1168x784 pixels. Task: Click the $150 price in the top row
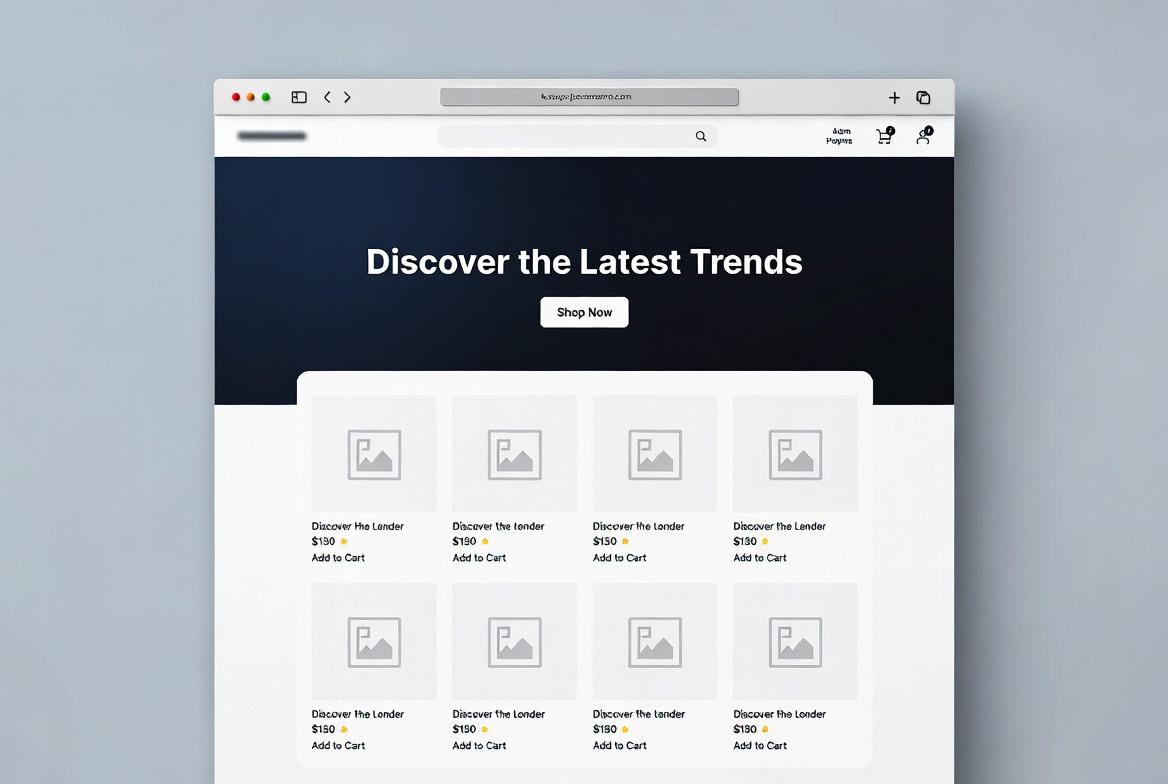point(605,542)
